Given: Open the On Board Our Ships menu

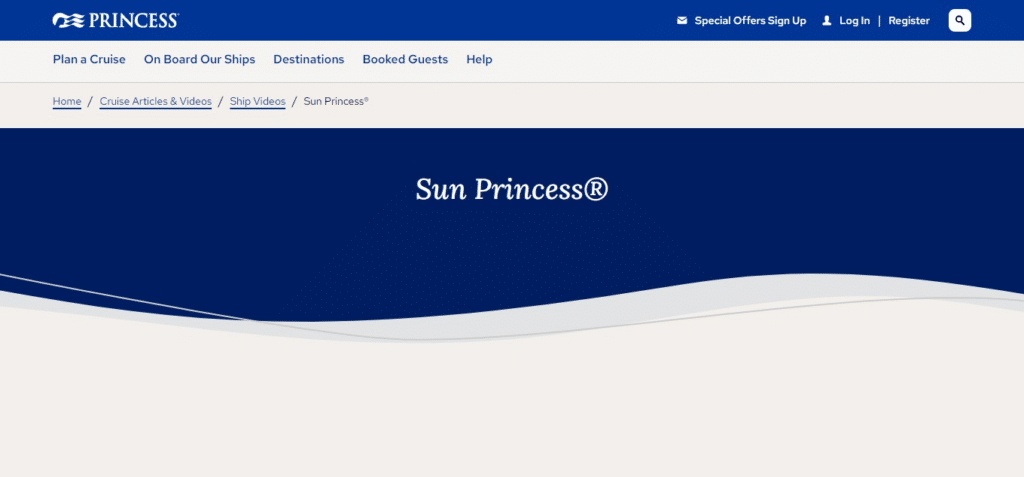Looking at the screenshot, I should click(x=199, y=59).
